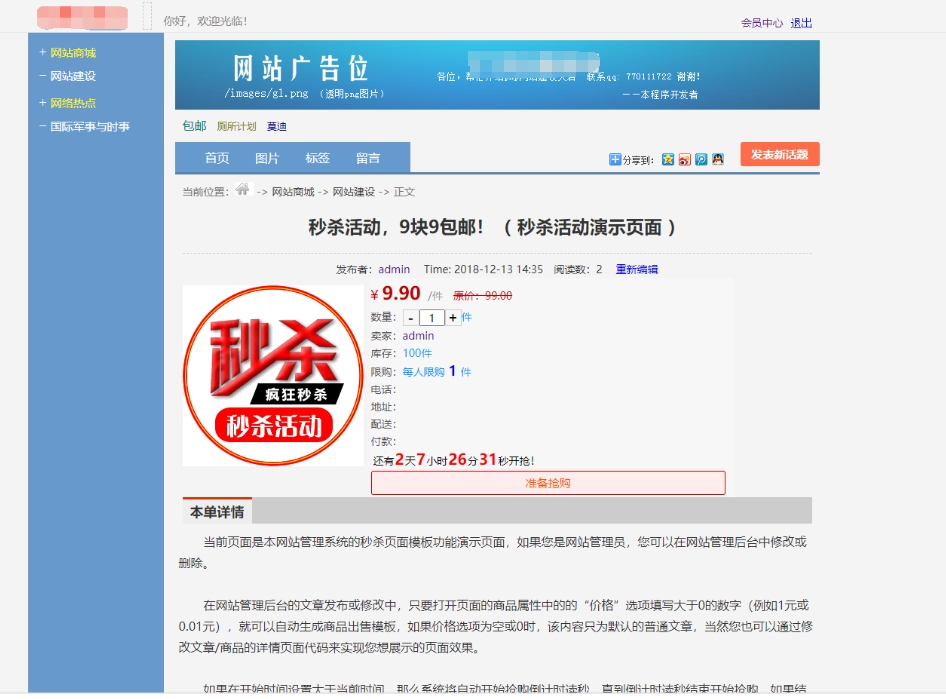Click 退出 logout link
Image resolution: width=946 pixels, height=699 pixels.
click(x=801, y=23)
